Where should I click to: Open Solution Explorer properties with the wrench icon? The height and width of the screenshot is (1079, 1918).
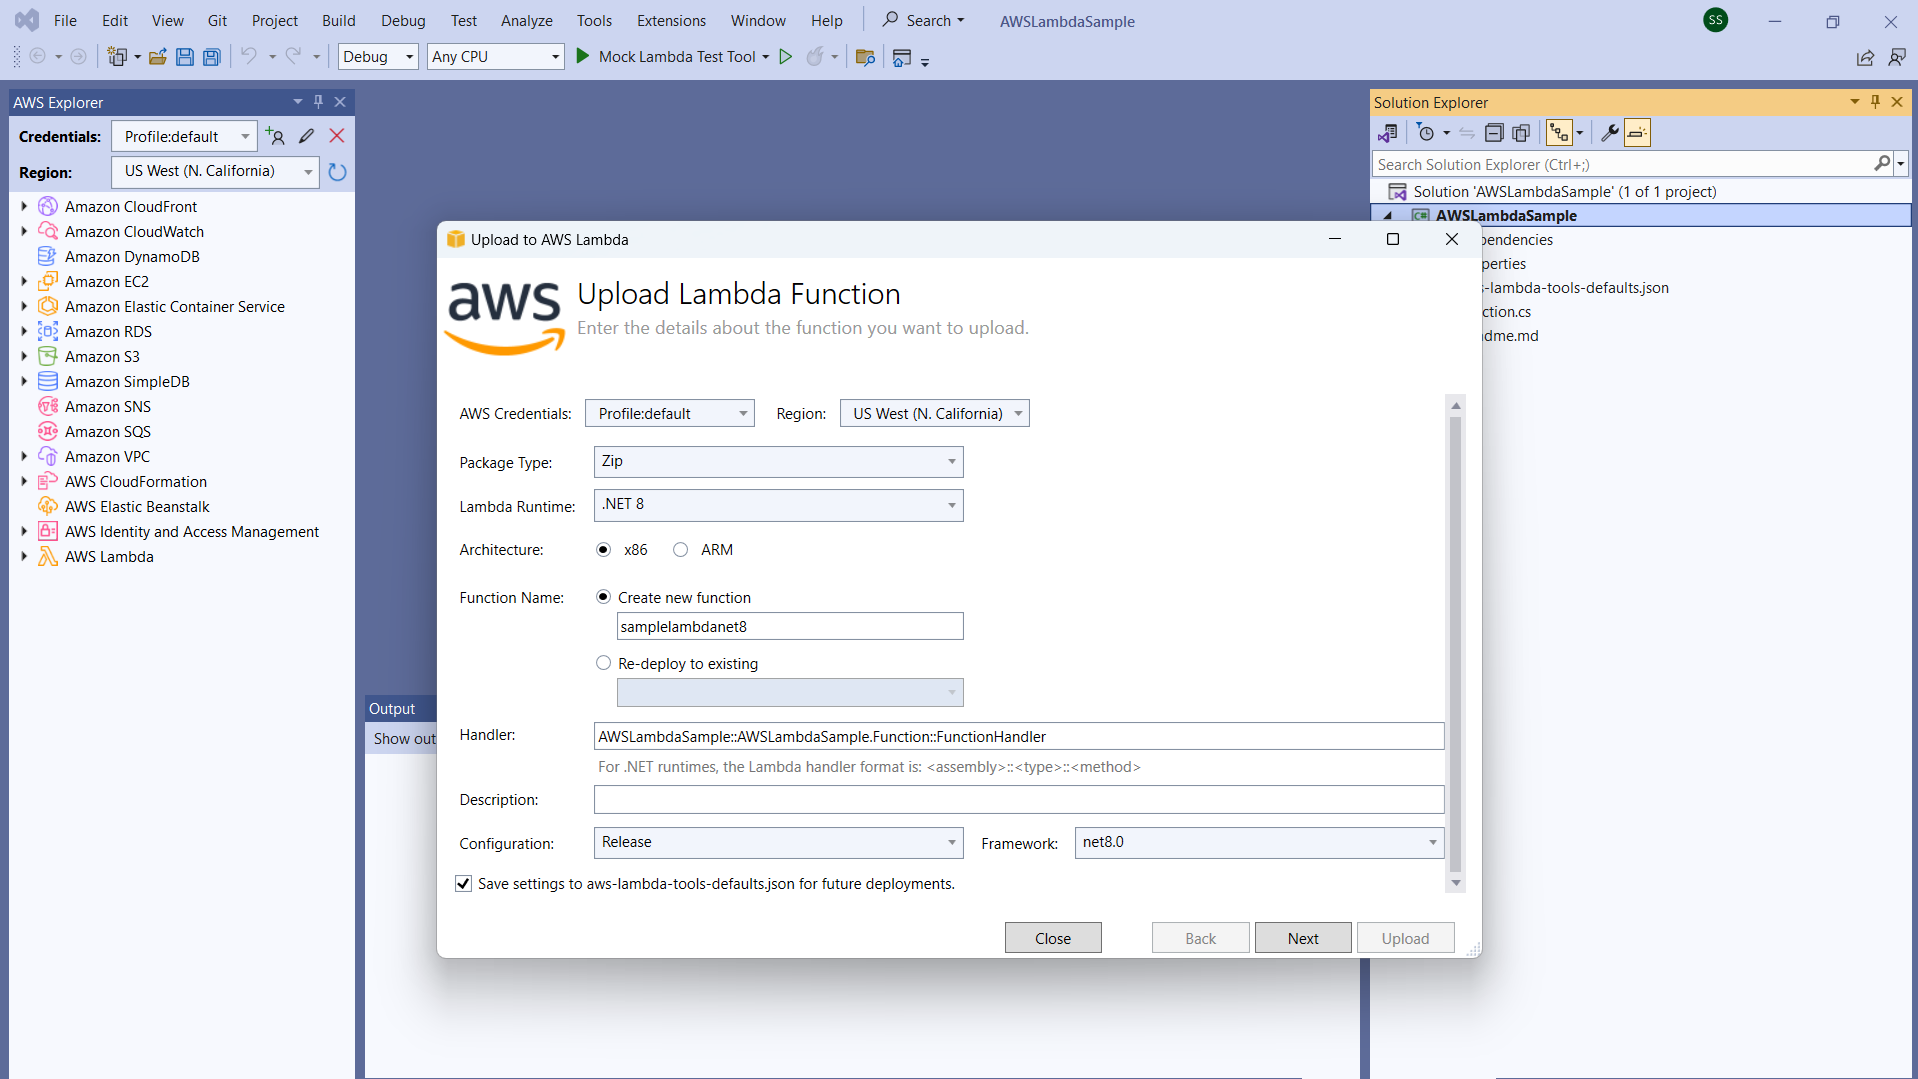(x=1610, y=132)
